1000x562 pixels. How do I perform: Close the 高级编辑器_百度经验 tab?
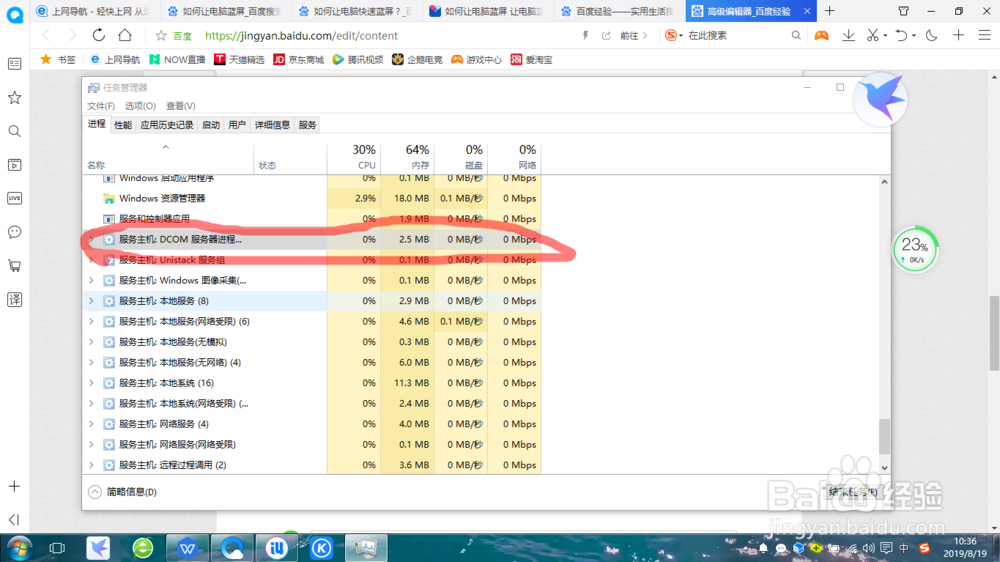[x=807, y=11]
